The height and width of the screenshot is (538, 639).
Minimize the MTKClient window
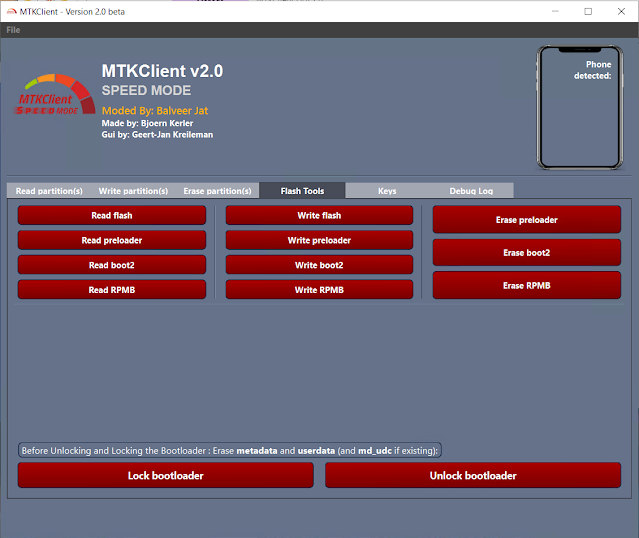pyautogui.click(x=555, y=11)
